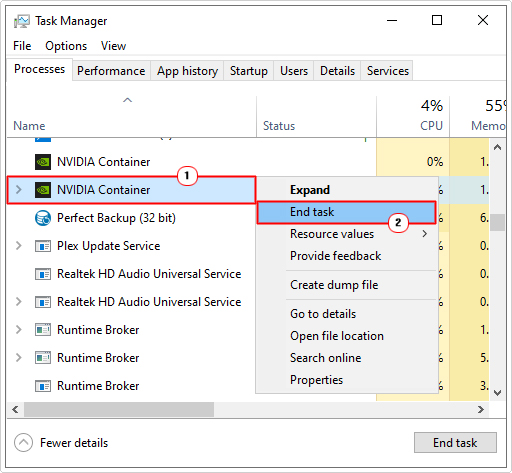Open the File menu
Screen dimensions: 512x473
coord(22,46)
